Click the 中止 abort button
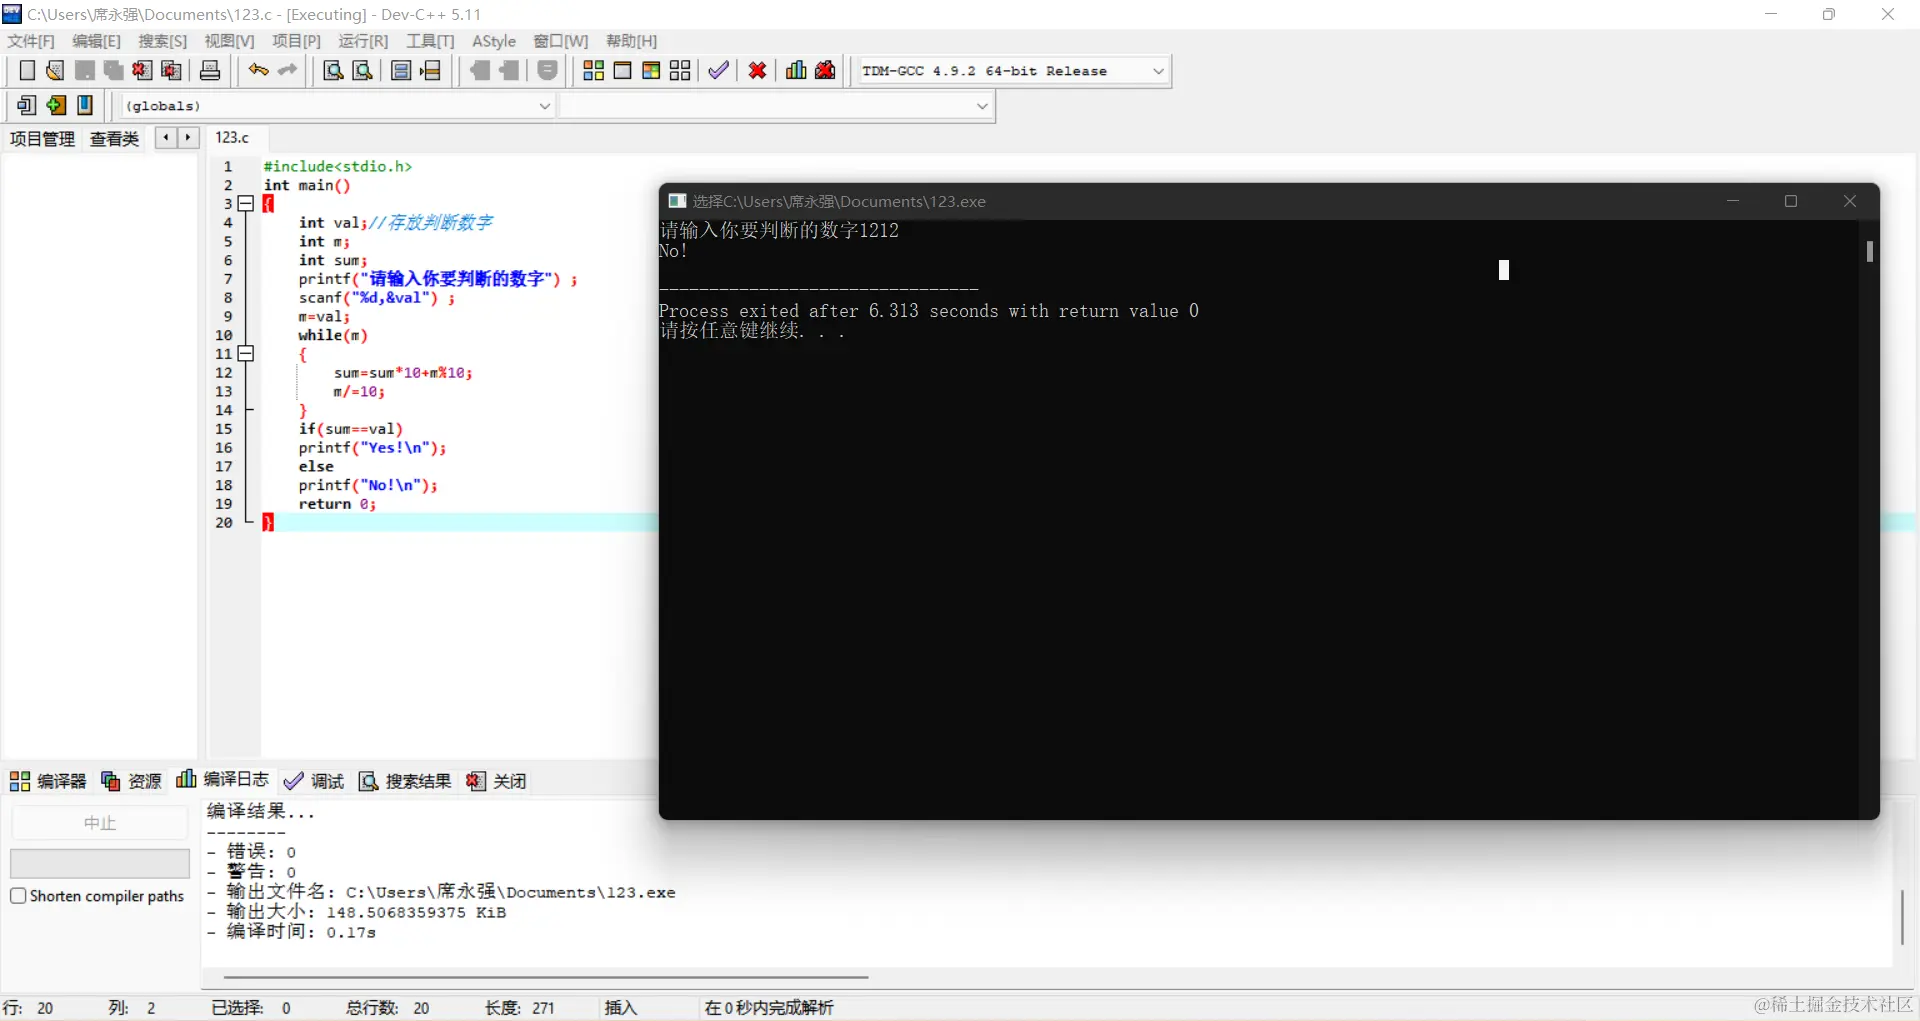The width and height of the screenshot is (1920, 1021). click(x=100, y=823)
